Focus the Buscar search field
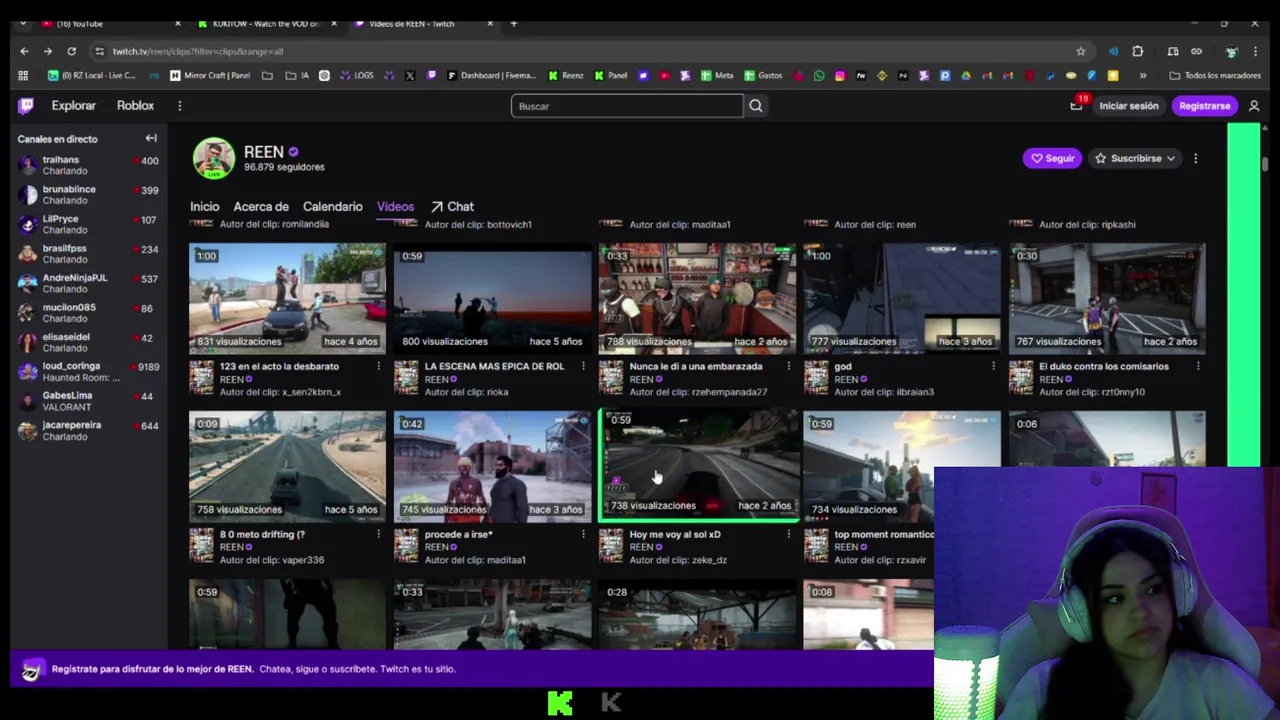The width and height of the screenshot is (1280, 720). 627,106
